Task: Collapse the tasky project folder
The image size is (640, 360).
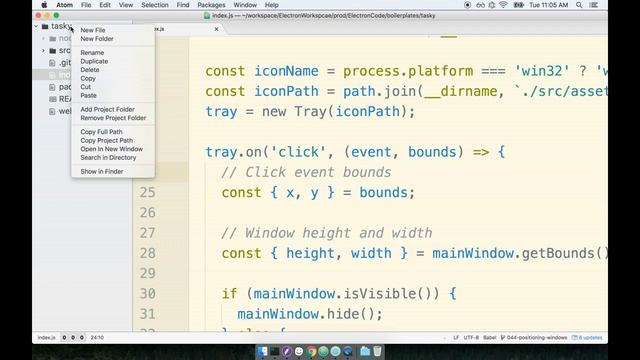Action: coord(36,26)
